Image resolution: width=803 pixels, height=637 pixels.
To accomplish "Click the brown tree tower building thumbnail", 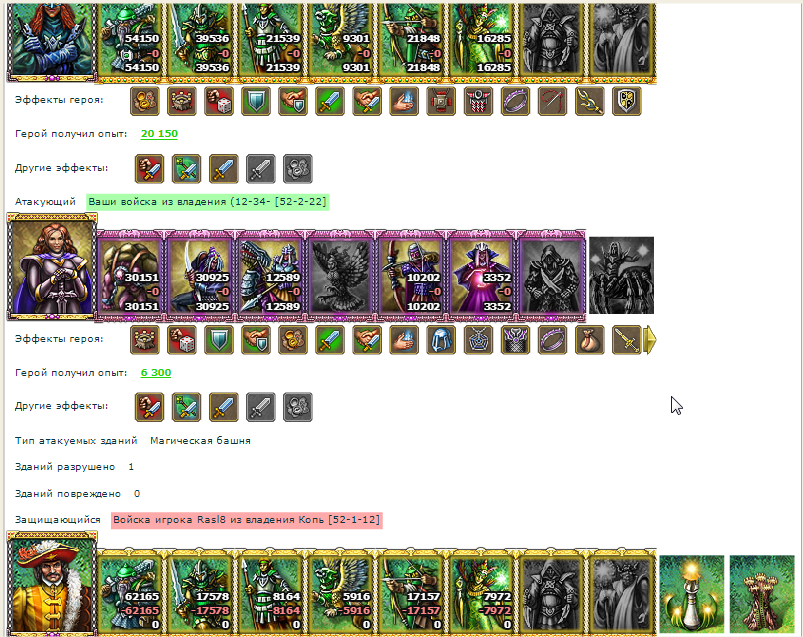I will pos(762,594).
